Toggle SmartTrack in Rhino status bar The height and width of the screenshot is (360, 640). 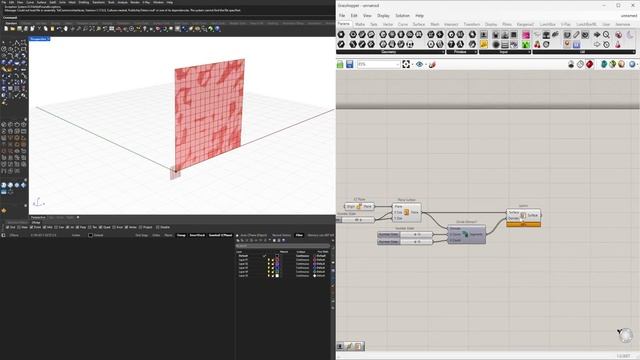point(197,235)
